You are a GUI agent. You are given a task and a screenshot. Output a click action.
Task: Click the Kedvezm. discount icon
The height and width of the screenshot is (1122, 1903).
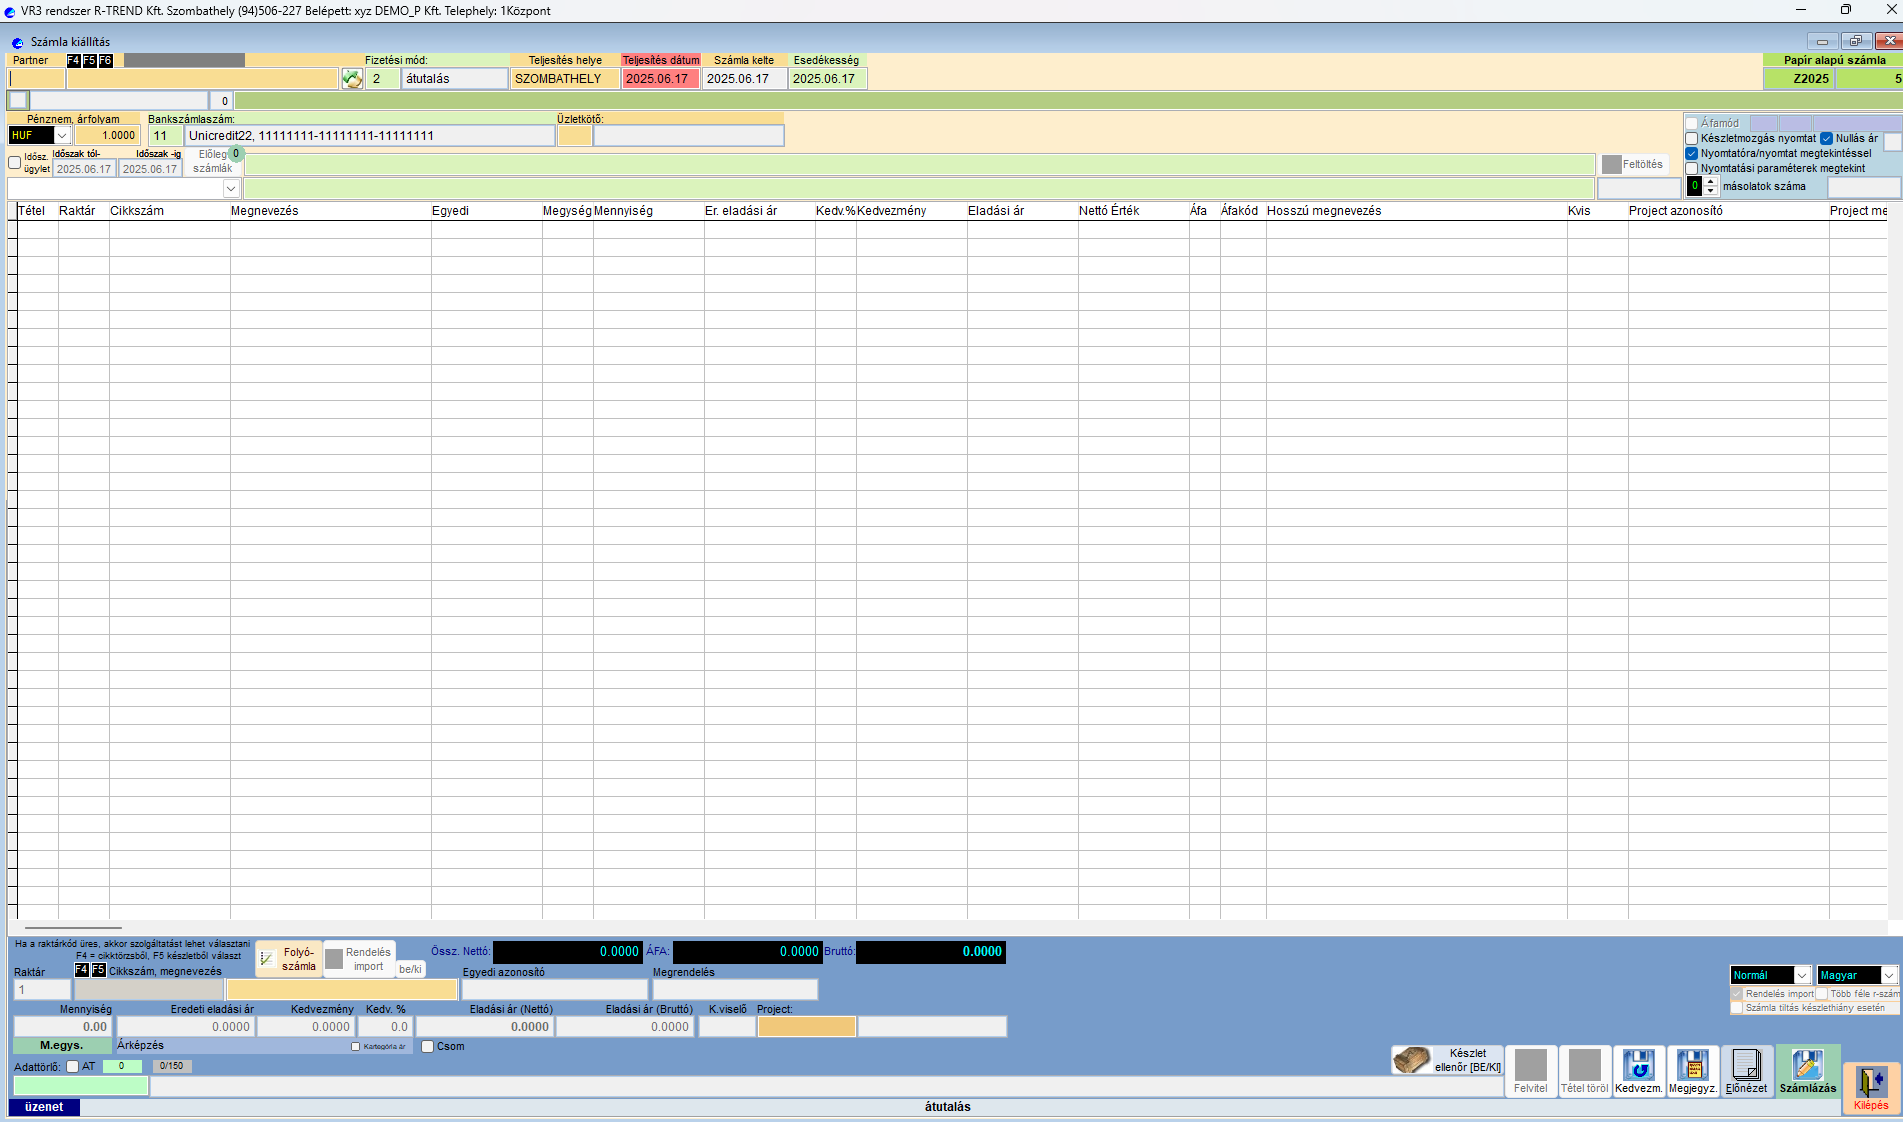1638,1066
